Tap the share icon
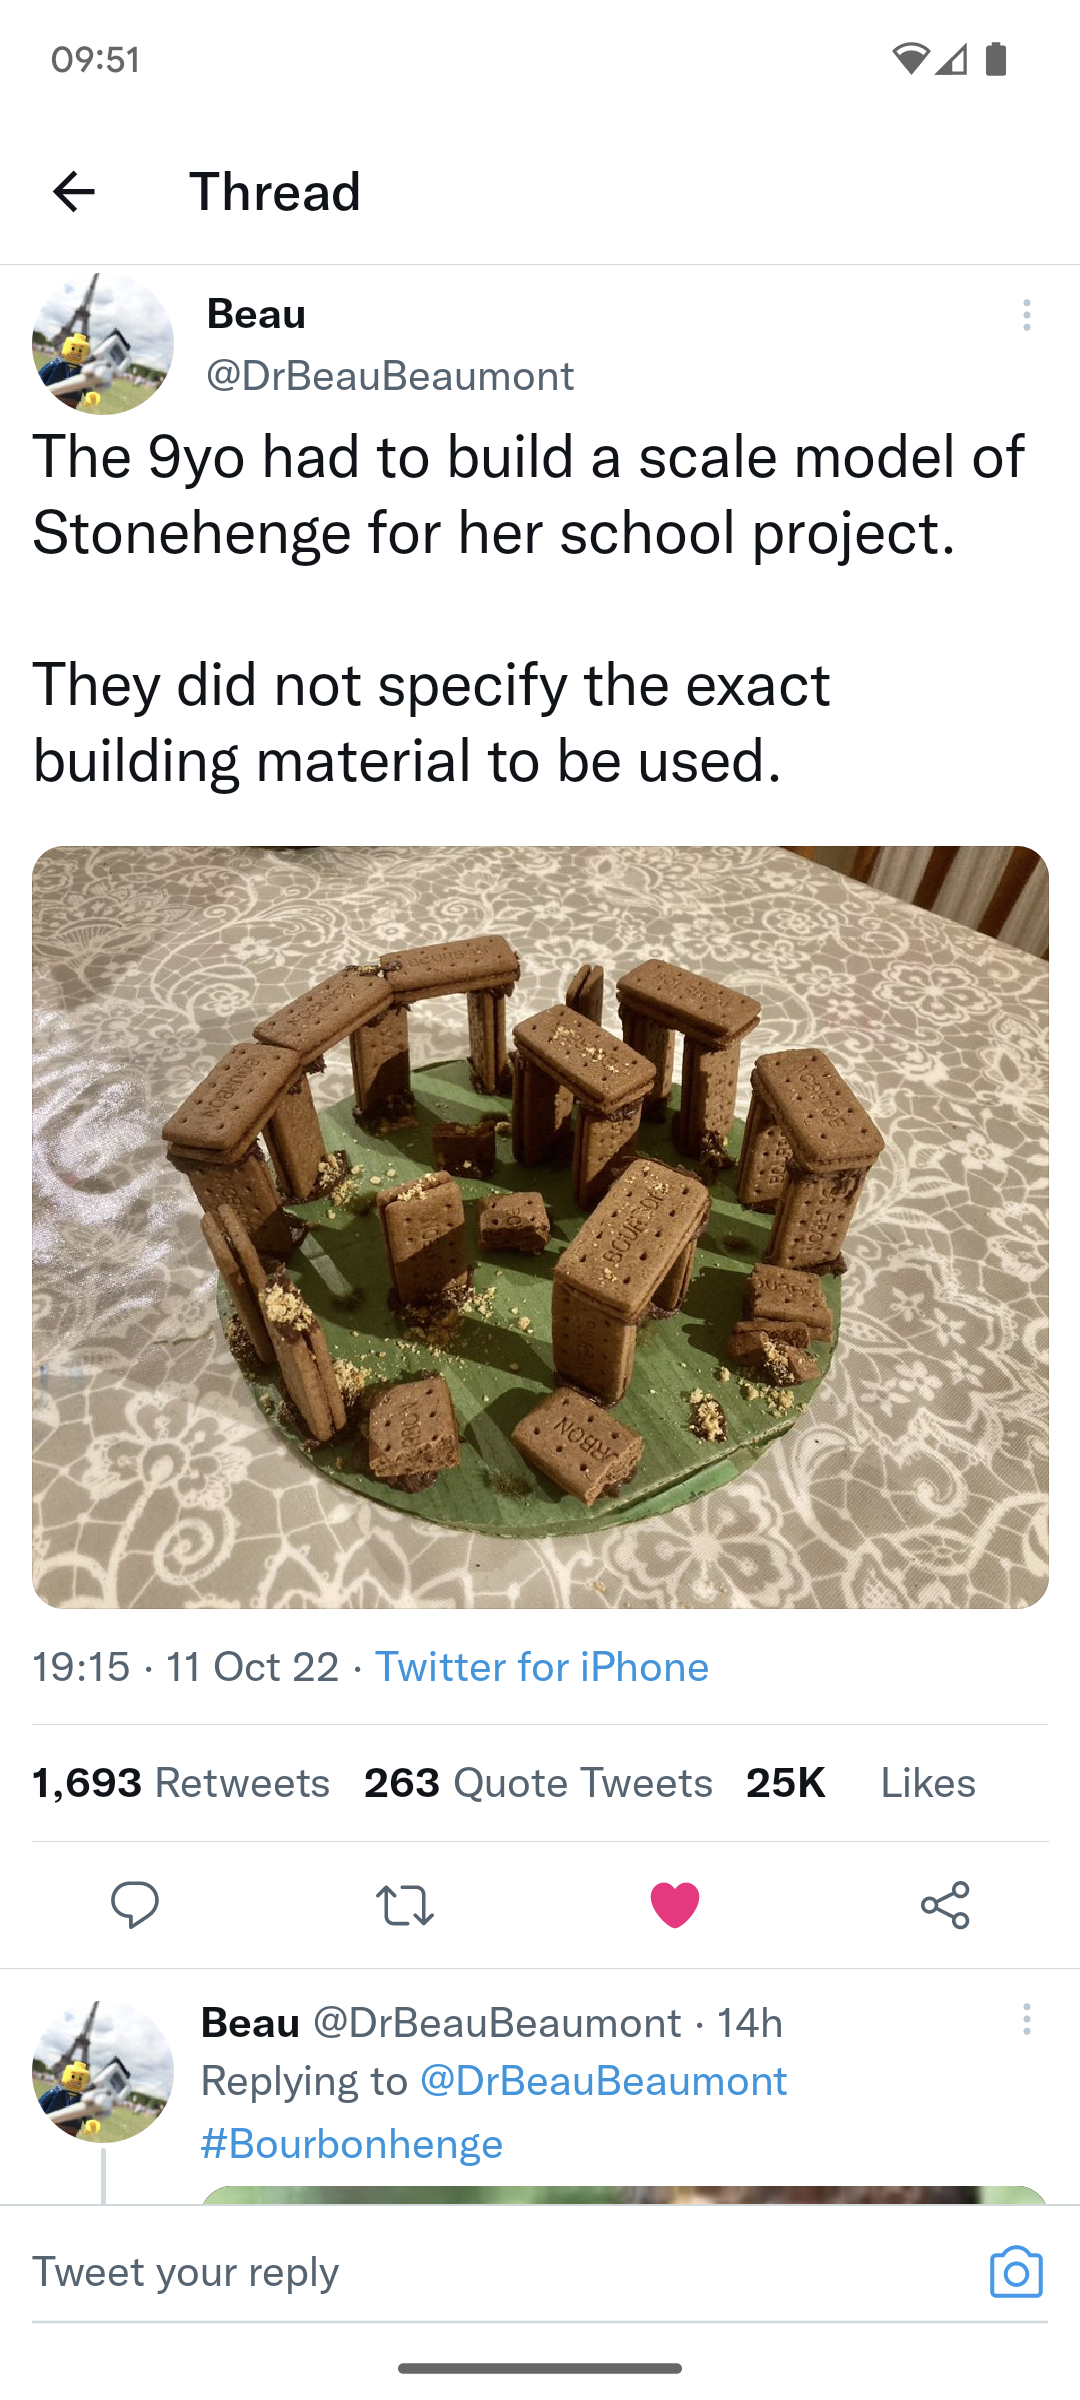This screenshot has height=2400, width=1080. tap(945, 1904)
